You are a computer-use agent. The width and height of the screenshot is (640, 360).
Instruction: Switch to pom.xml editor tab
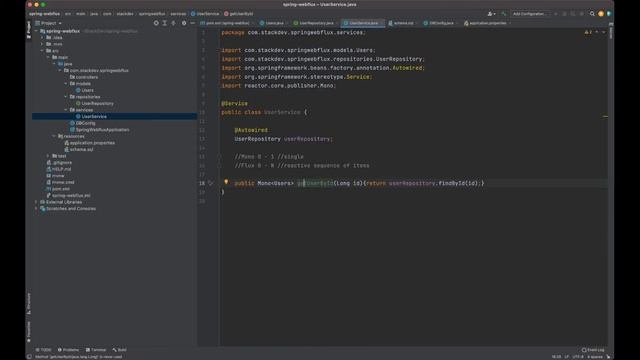227,23
